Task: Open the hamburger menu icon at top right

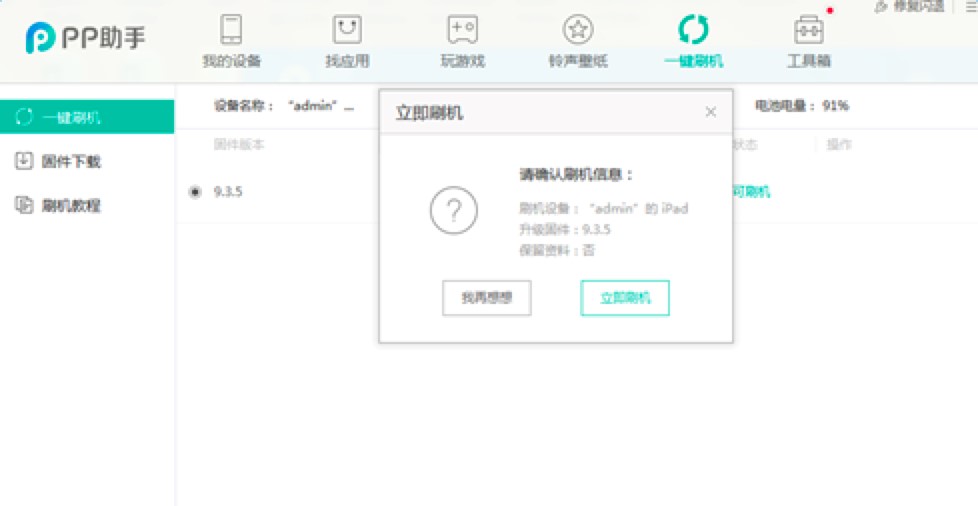Action: 971,6
